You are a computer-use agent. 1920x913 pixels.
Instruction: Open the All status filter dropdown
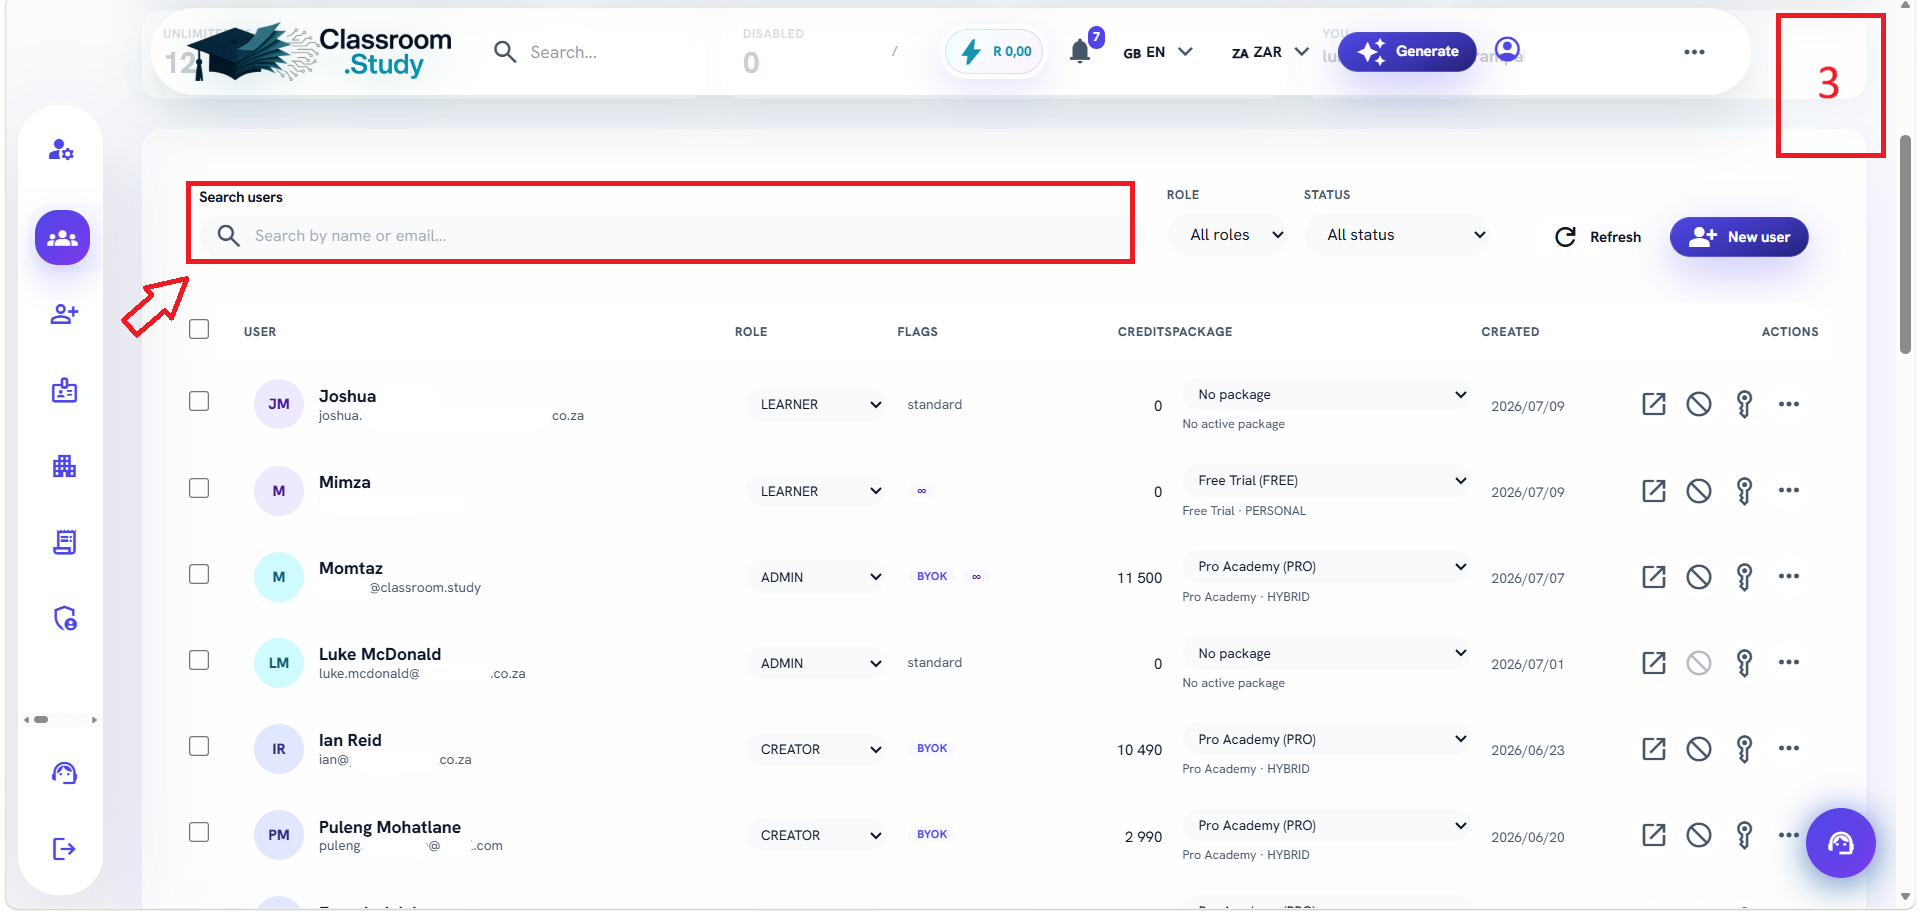pos(1396,235)
